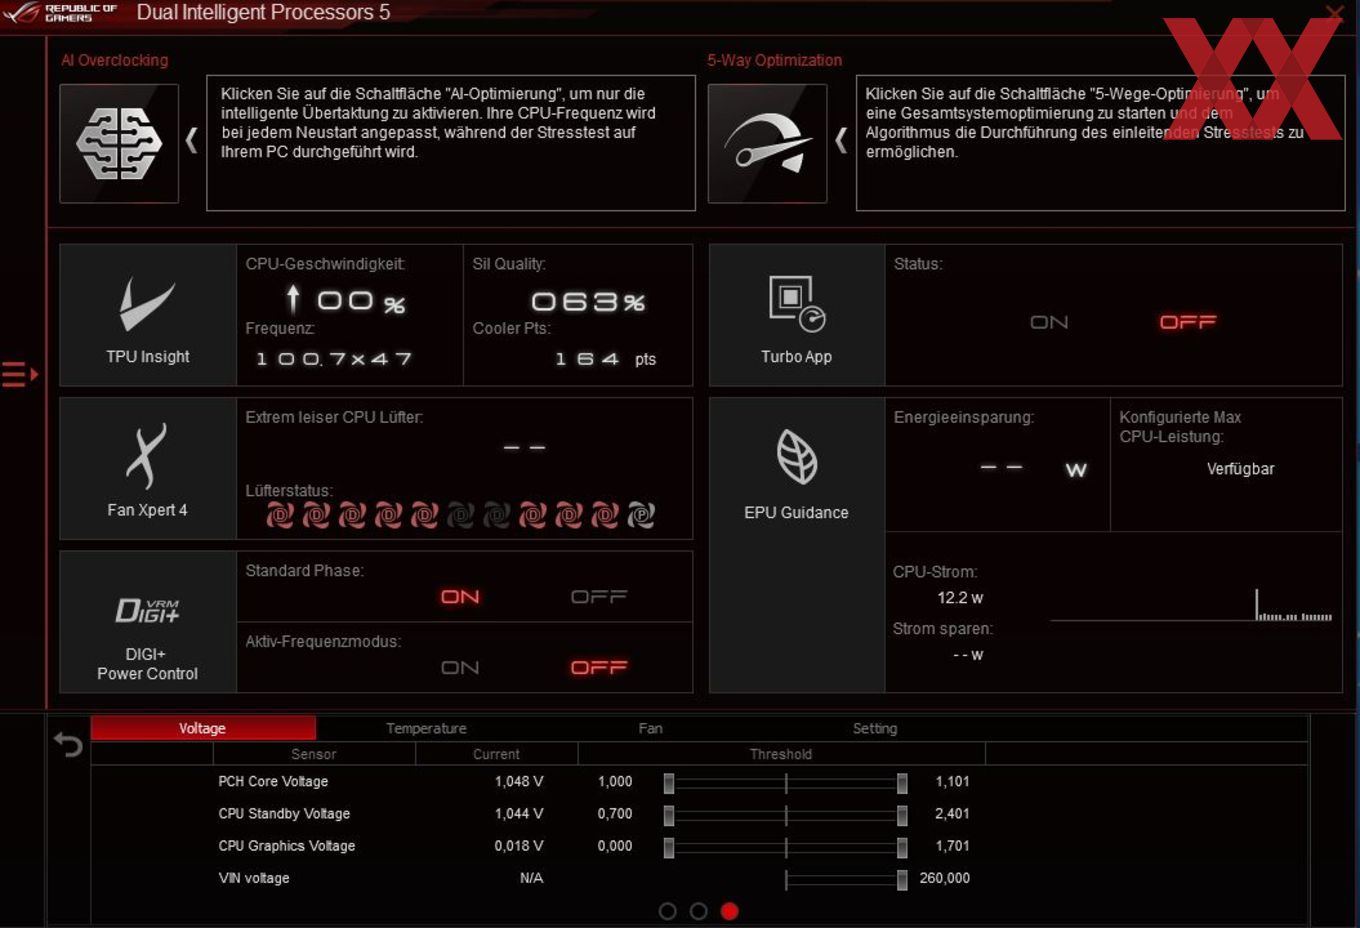The width and height of the screenshot is (1360, 928).
Task: Select the second fan status icon
Action: coord(316,515)
